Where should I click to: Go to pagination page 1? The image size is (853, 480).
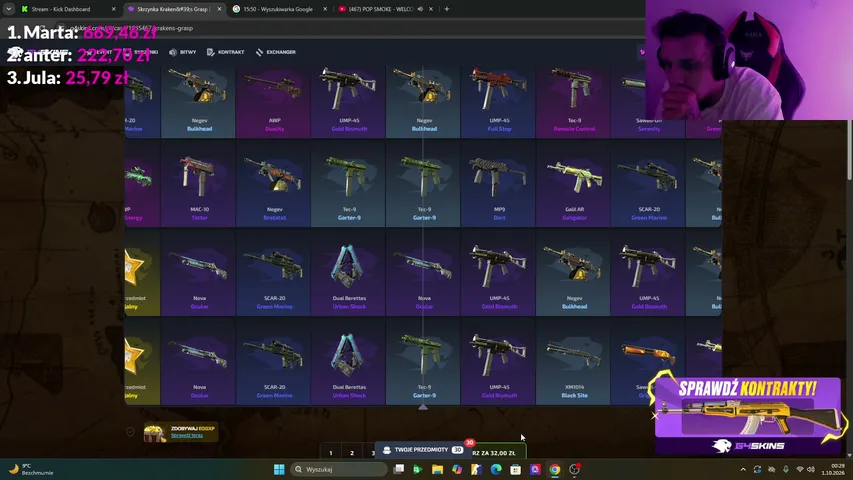331,452
